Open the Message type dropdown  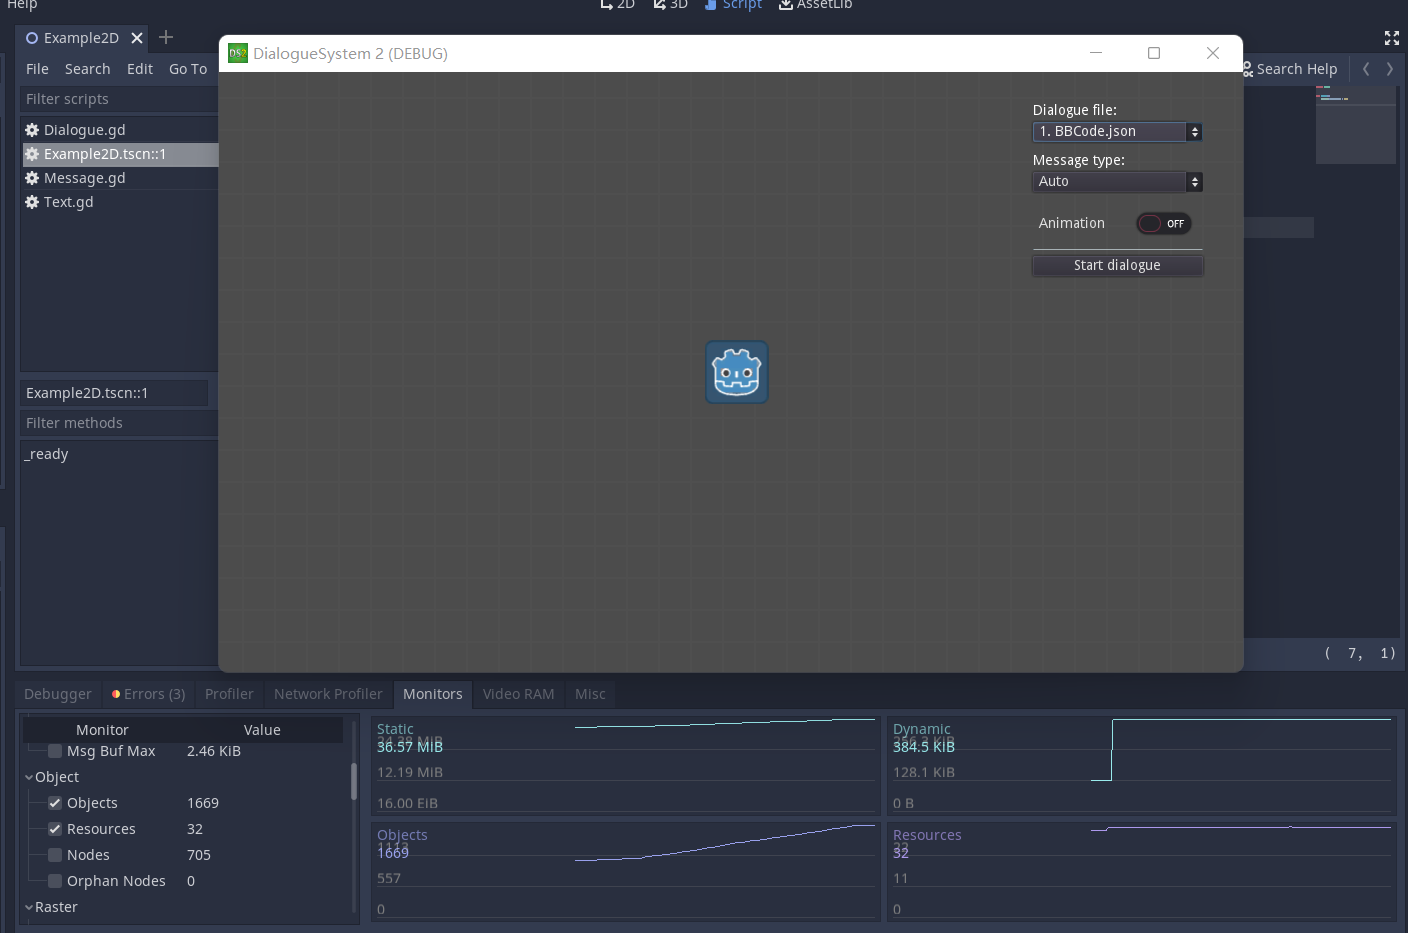pos(1117,181)
